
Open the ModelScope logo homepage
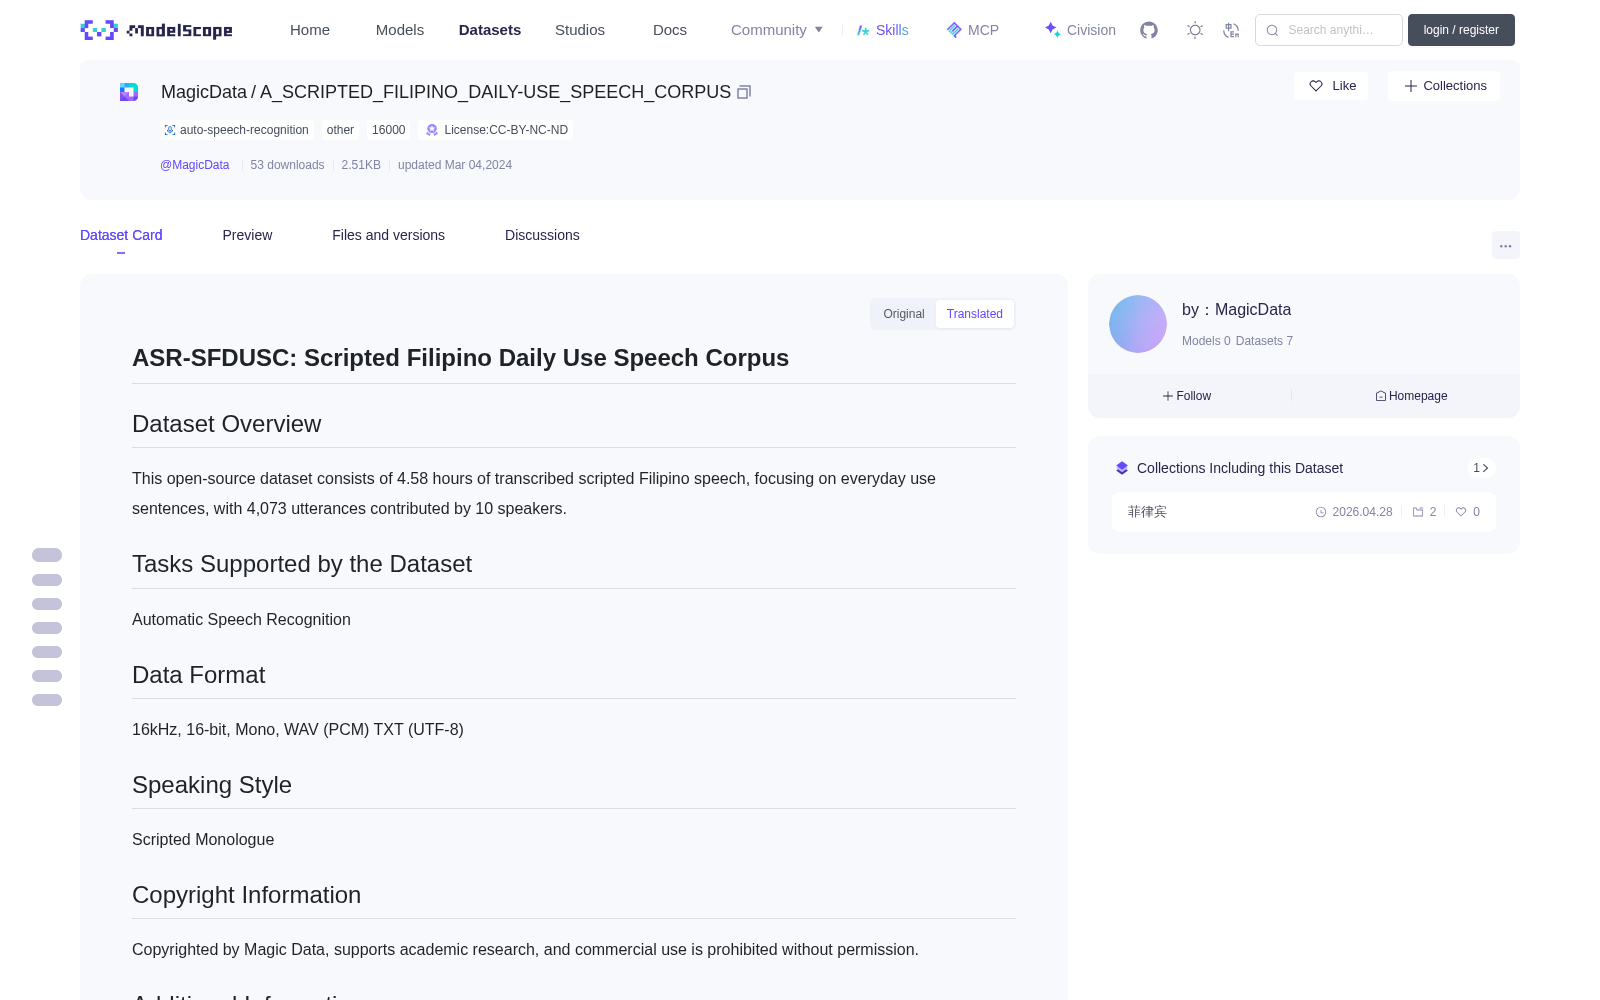[x=157, y=30]
